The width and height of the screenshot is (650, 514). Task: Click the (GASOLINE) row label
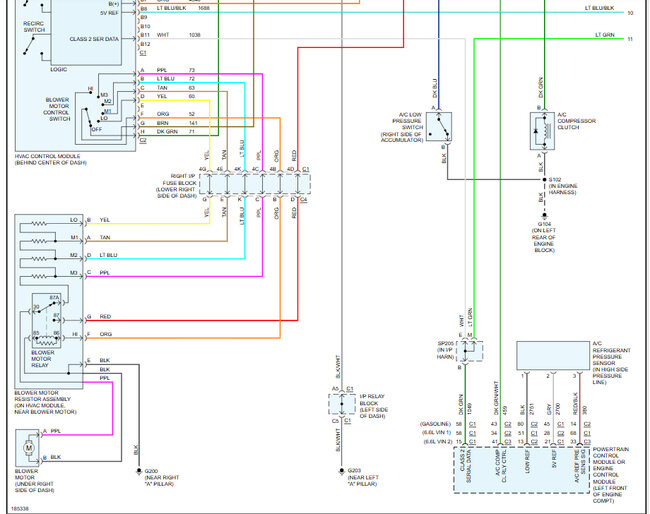click(x=435, y=424)
